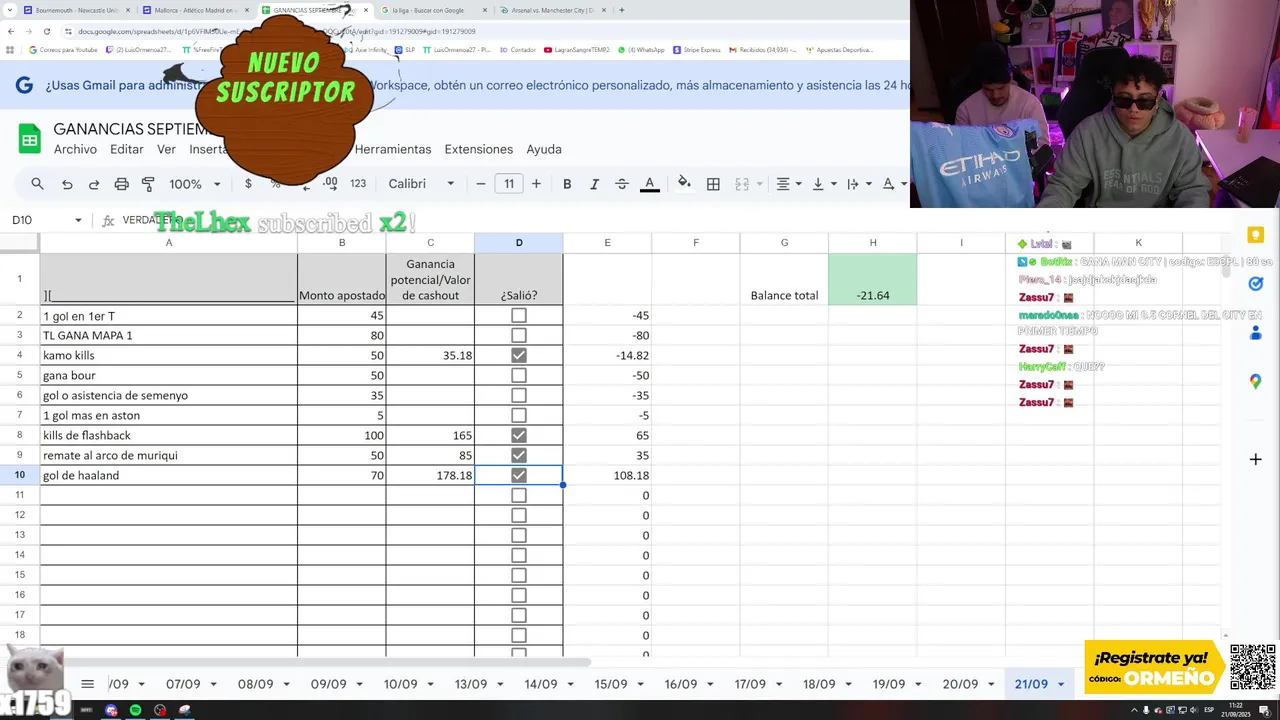This screenshot has width=1280, height=720.
Task: Switch to Arsenal vs. Manchester City tab
Action: 553,10
